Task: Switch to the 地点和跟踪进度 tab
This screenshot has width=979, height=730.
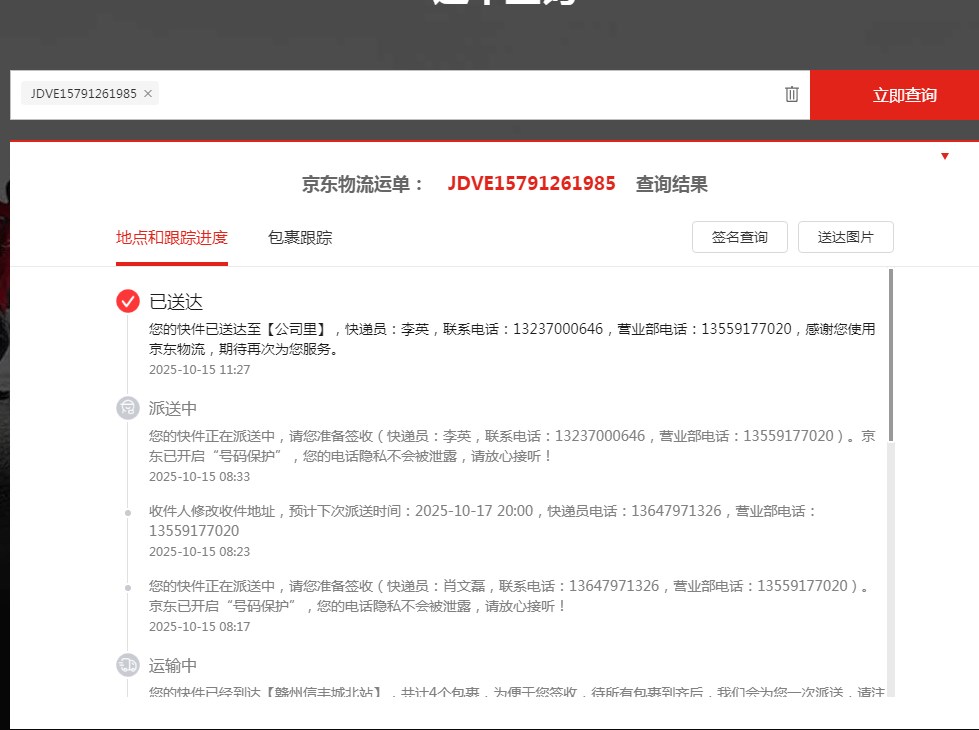Action: coord(172,238)
